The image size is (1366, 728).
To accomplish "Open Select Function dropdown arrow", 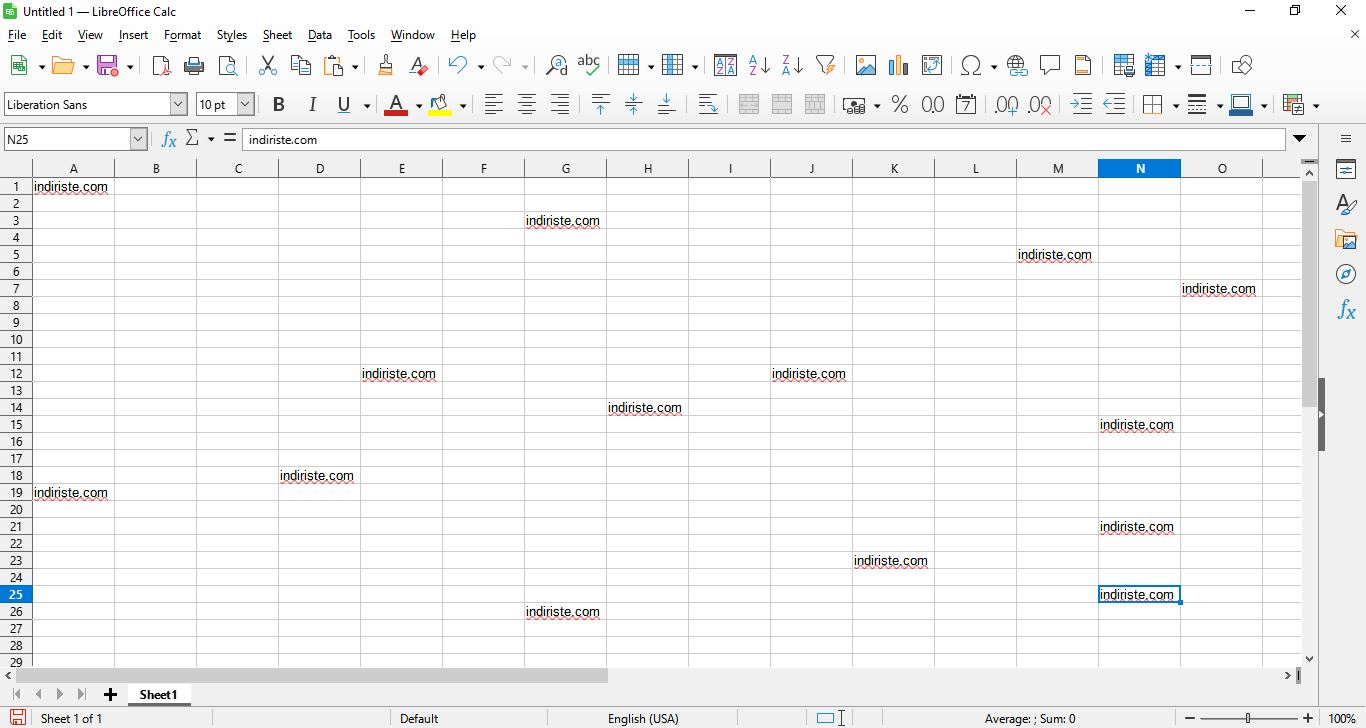I will pos(211,139).
